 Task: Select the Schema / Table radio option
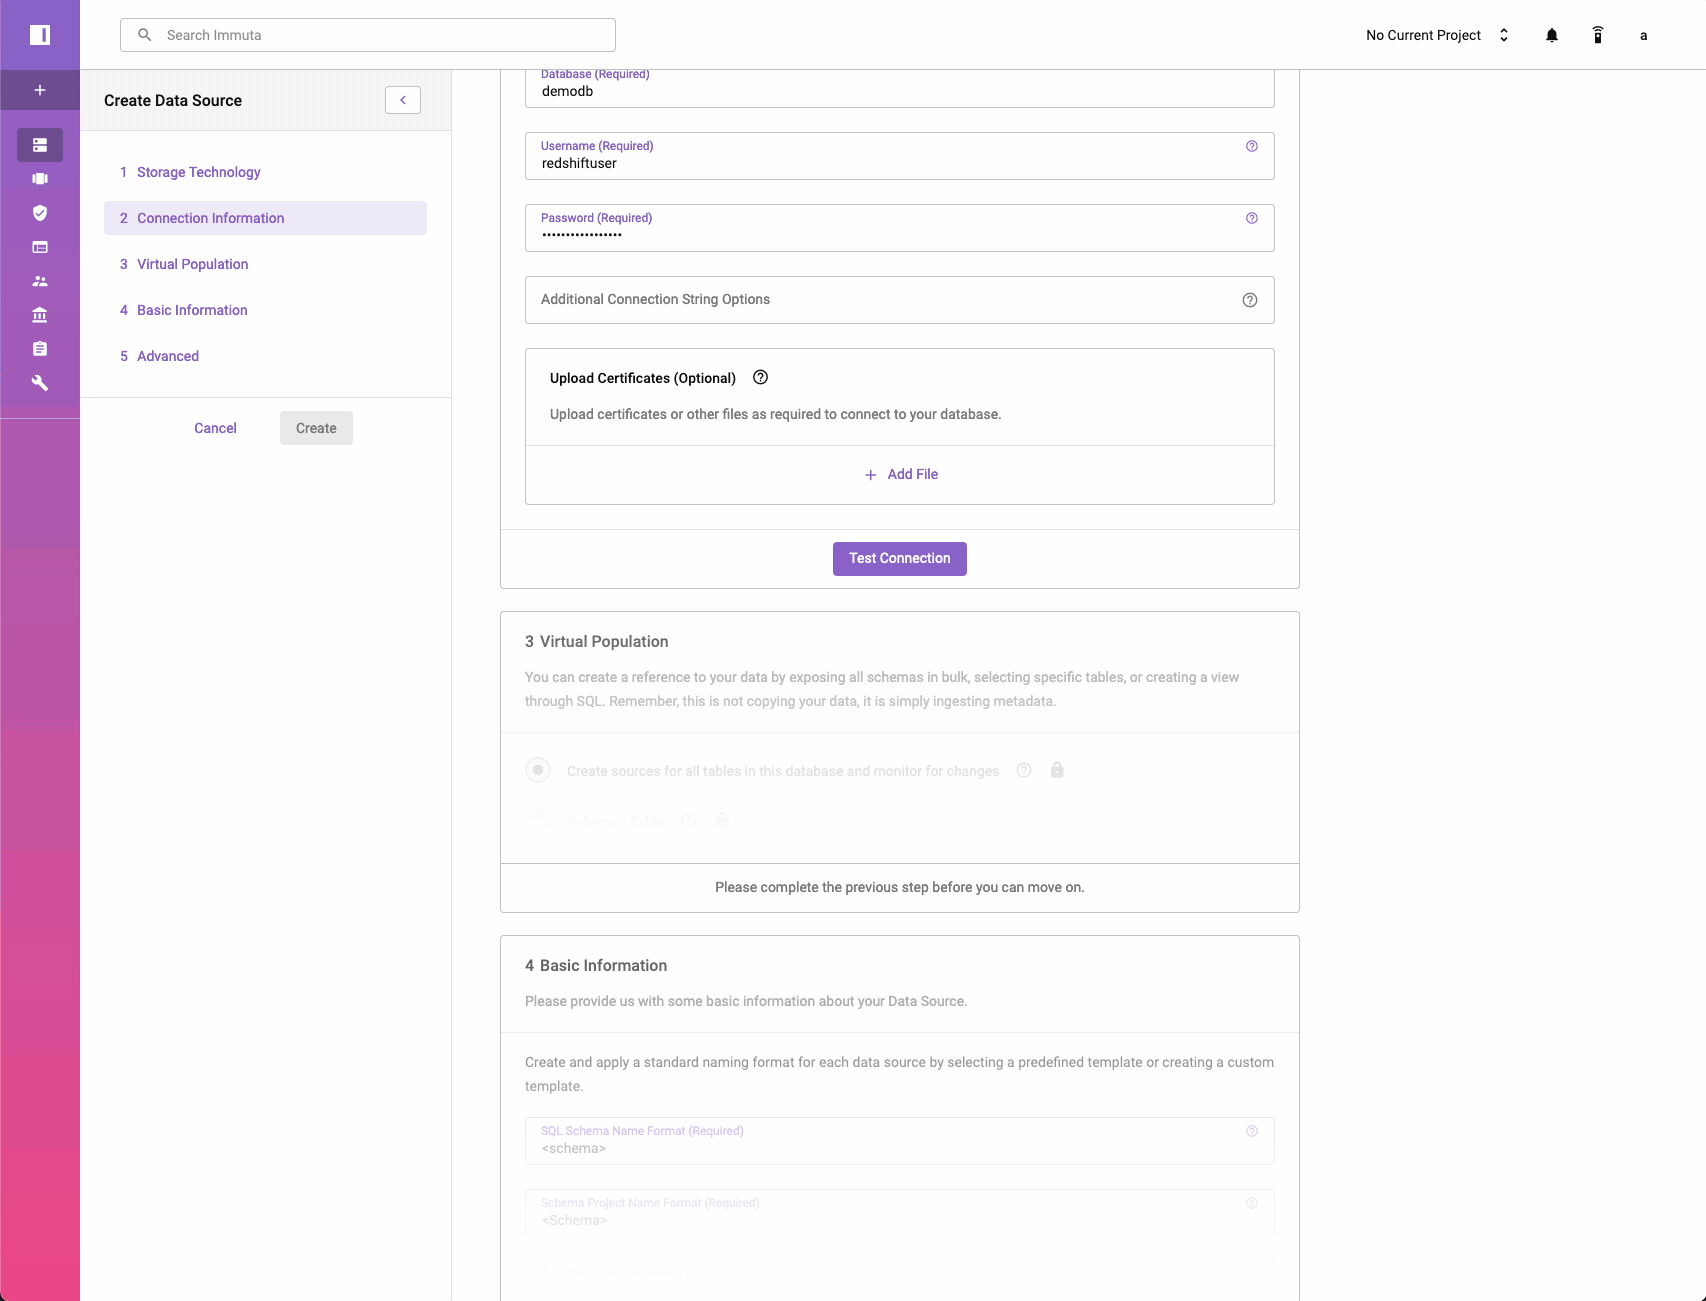pos(538,821)
